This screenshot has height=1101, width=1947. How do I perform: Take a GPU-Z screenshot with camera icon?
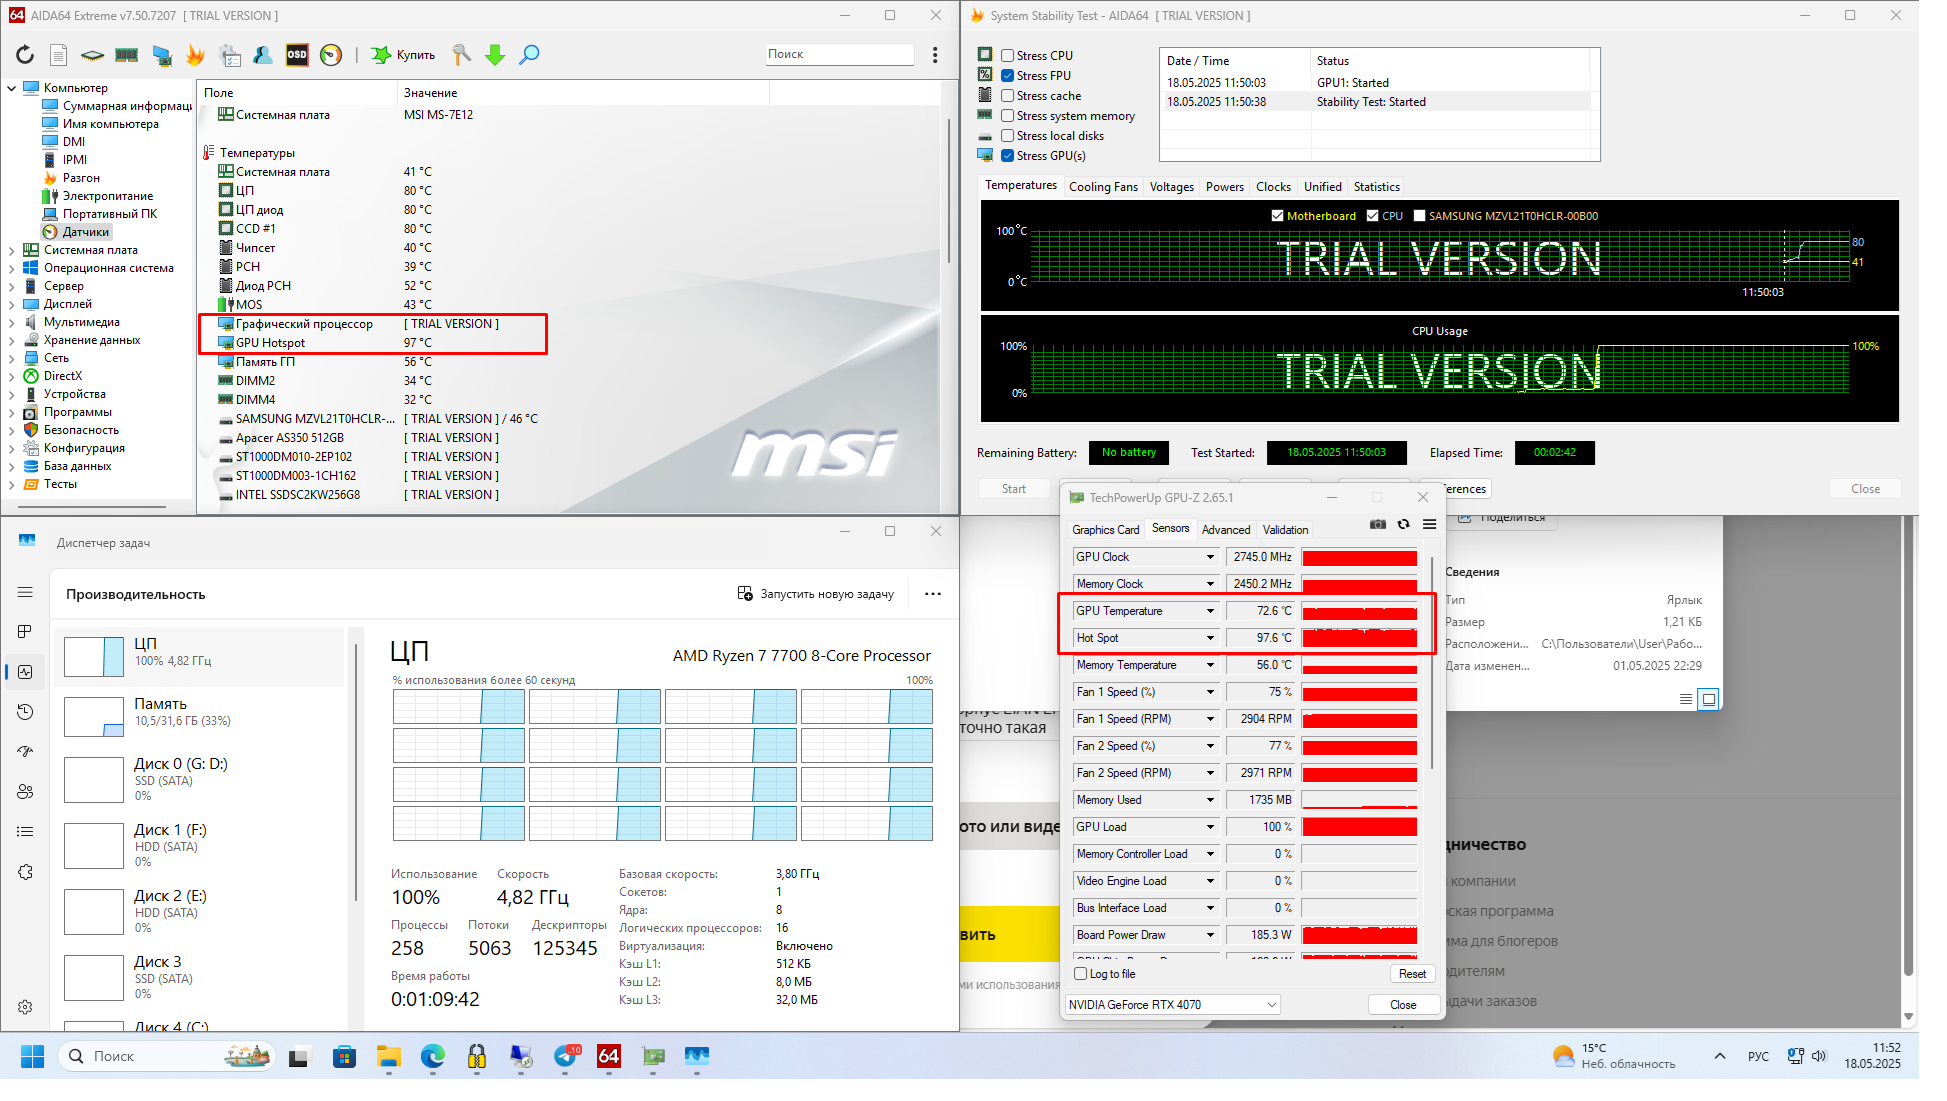click(x=1378, y=525)
